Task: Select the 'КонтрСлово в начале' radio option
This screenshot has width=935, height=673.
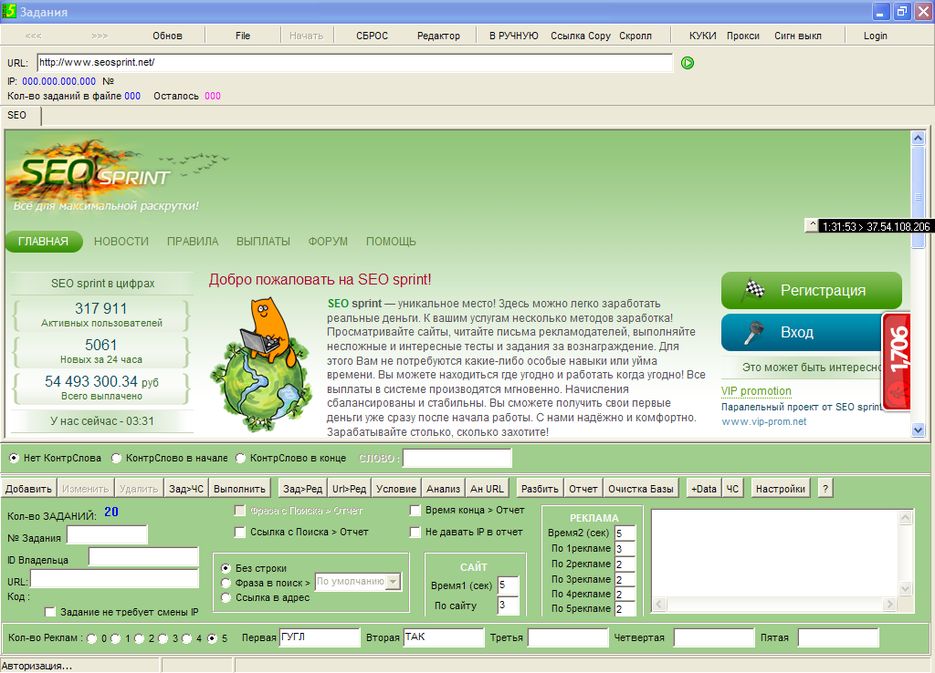Action: (x=117, y=458)
